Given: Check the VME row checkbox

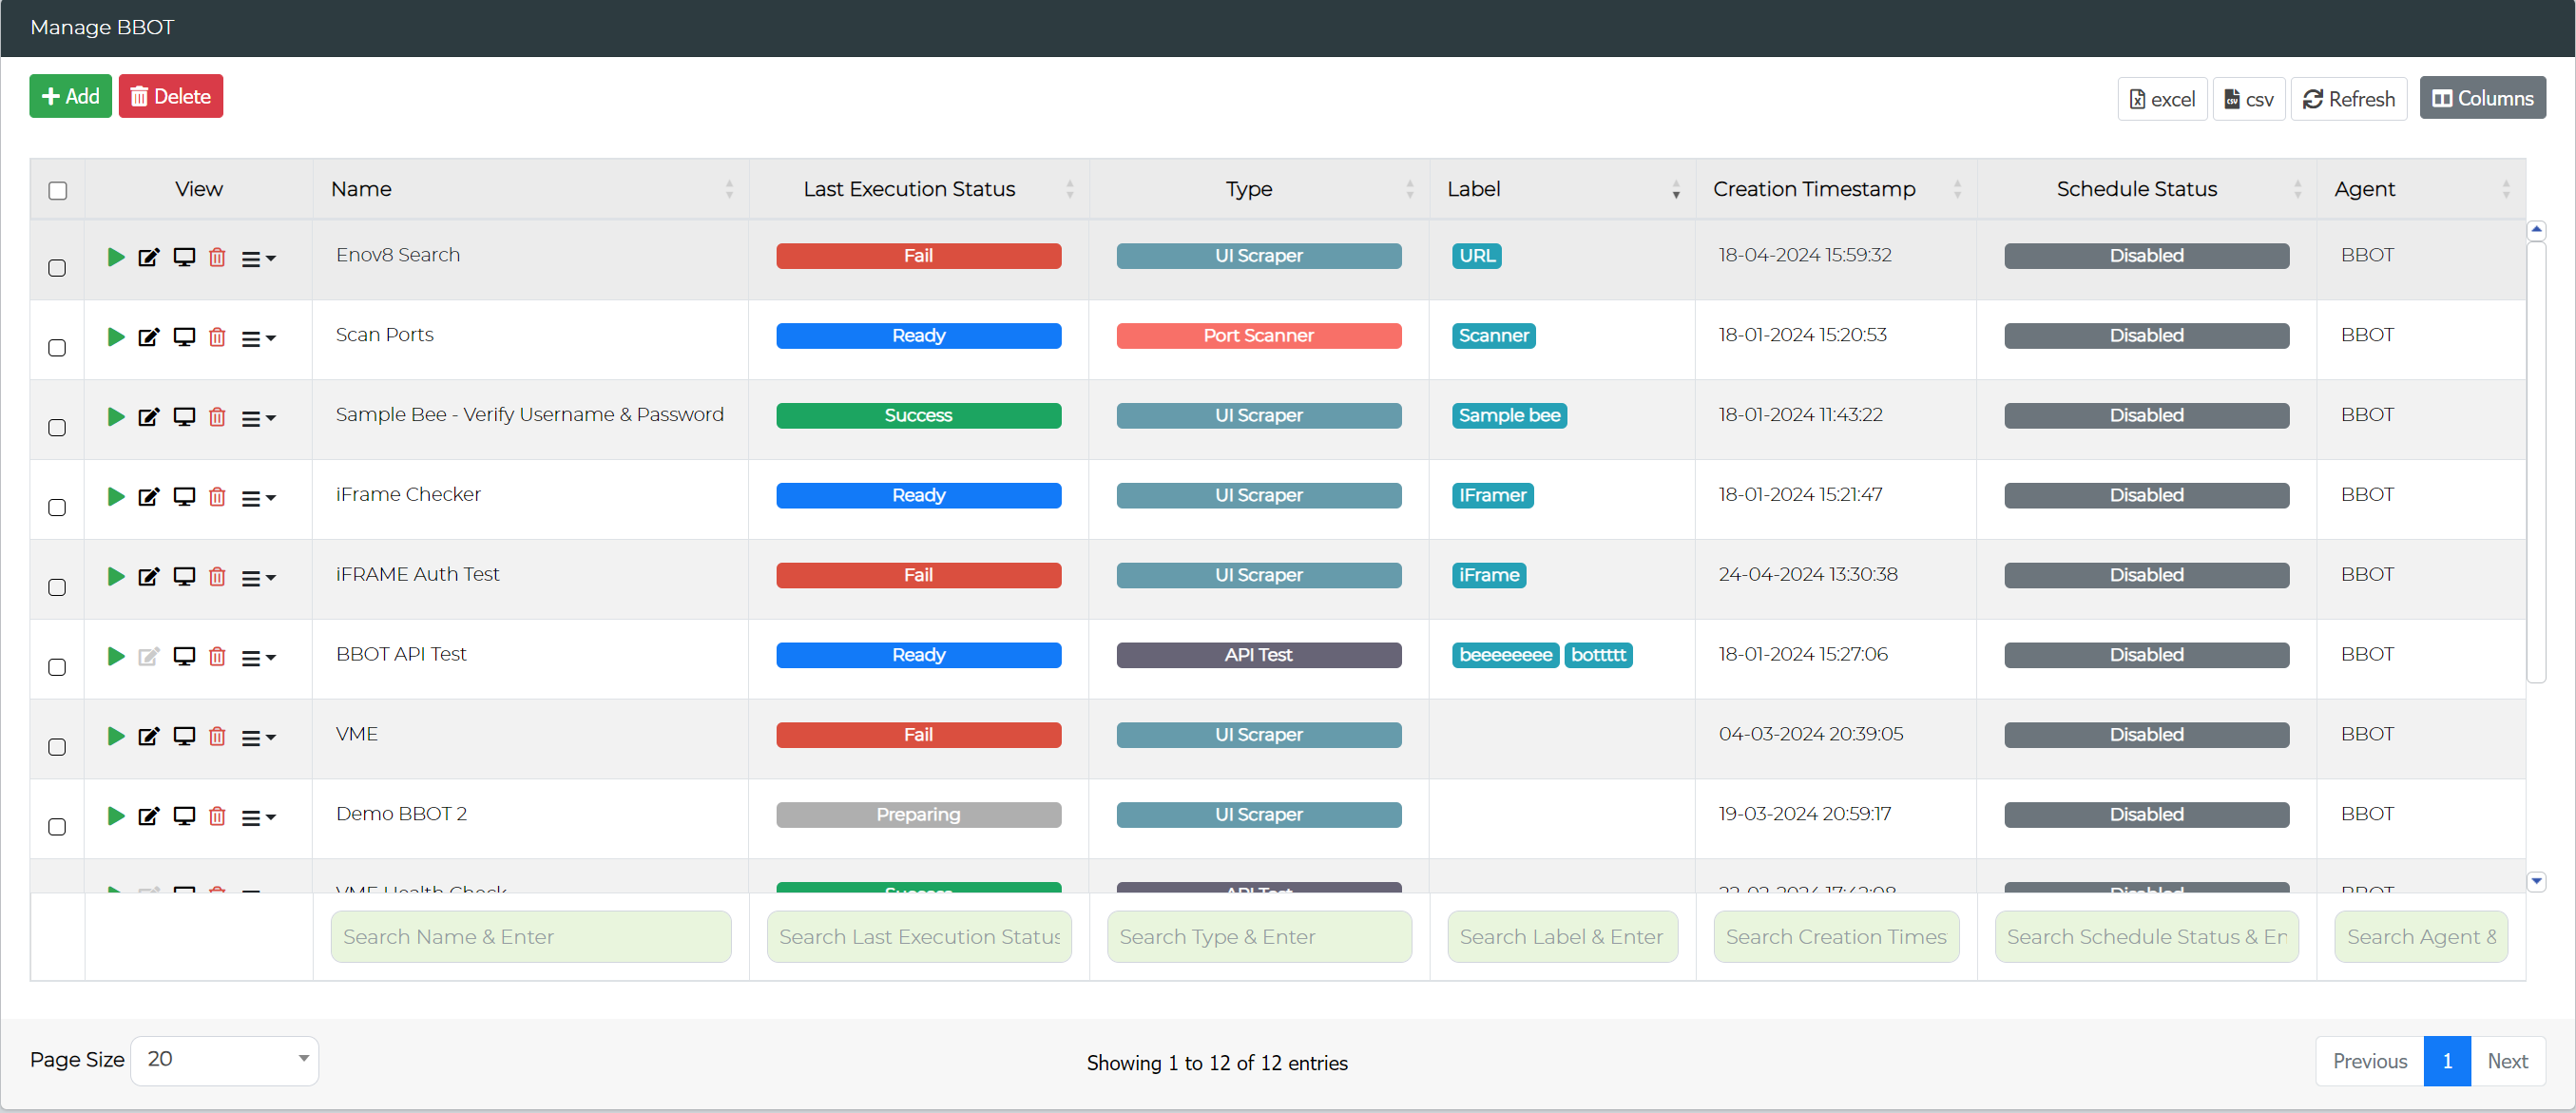Looking at the screenshot, I should pyautogui.click(x=58, y=748).
